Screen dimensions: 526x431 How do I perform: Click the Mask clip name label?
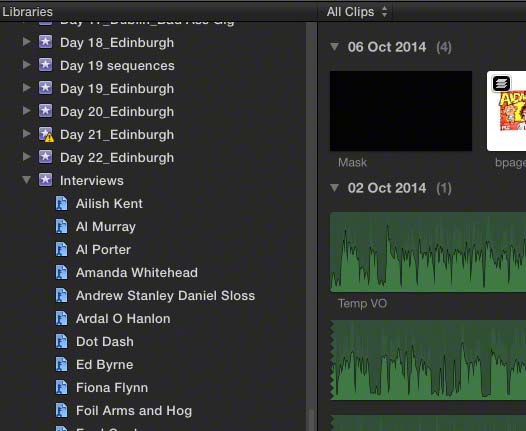pyautogui.click(x=352, y=163)
